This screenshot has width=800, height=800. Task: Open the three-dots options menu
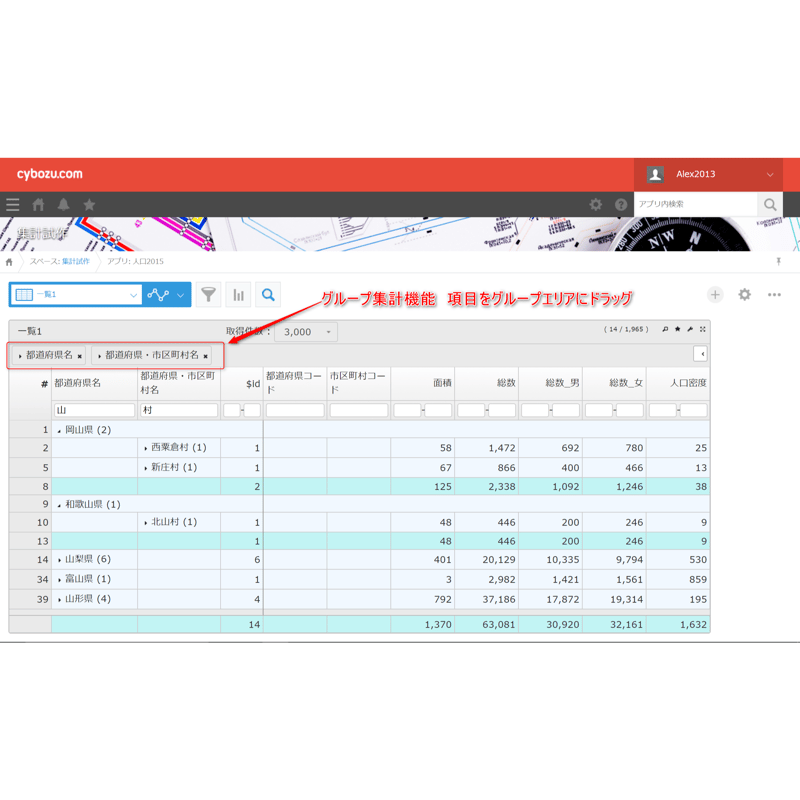coord(774,294)
